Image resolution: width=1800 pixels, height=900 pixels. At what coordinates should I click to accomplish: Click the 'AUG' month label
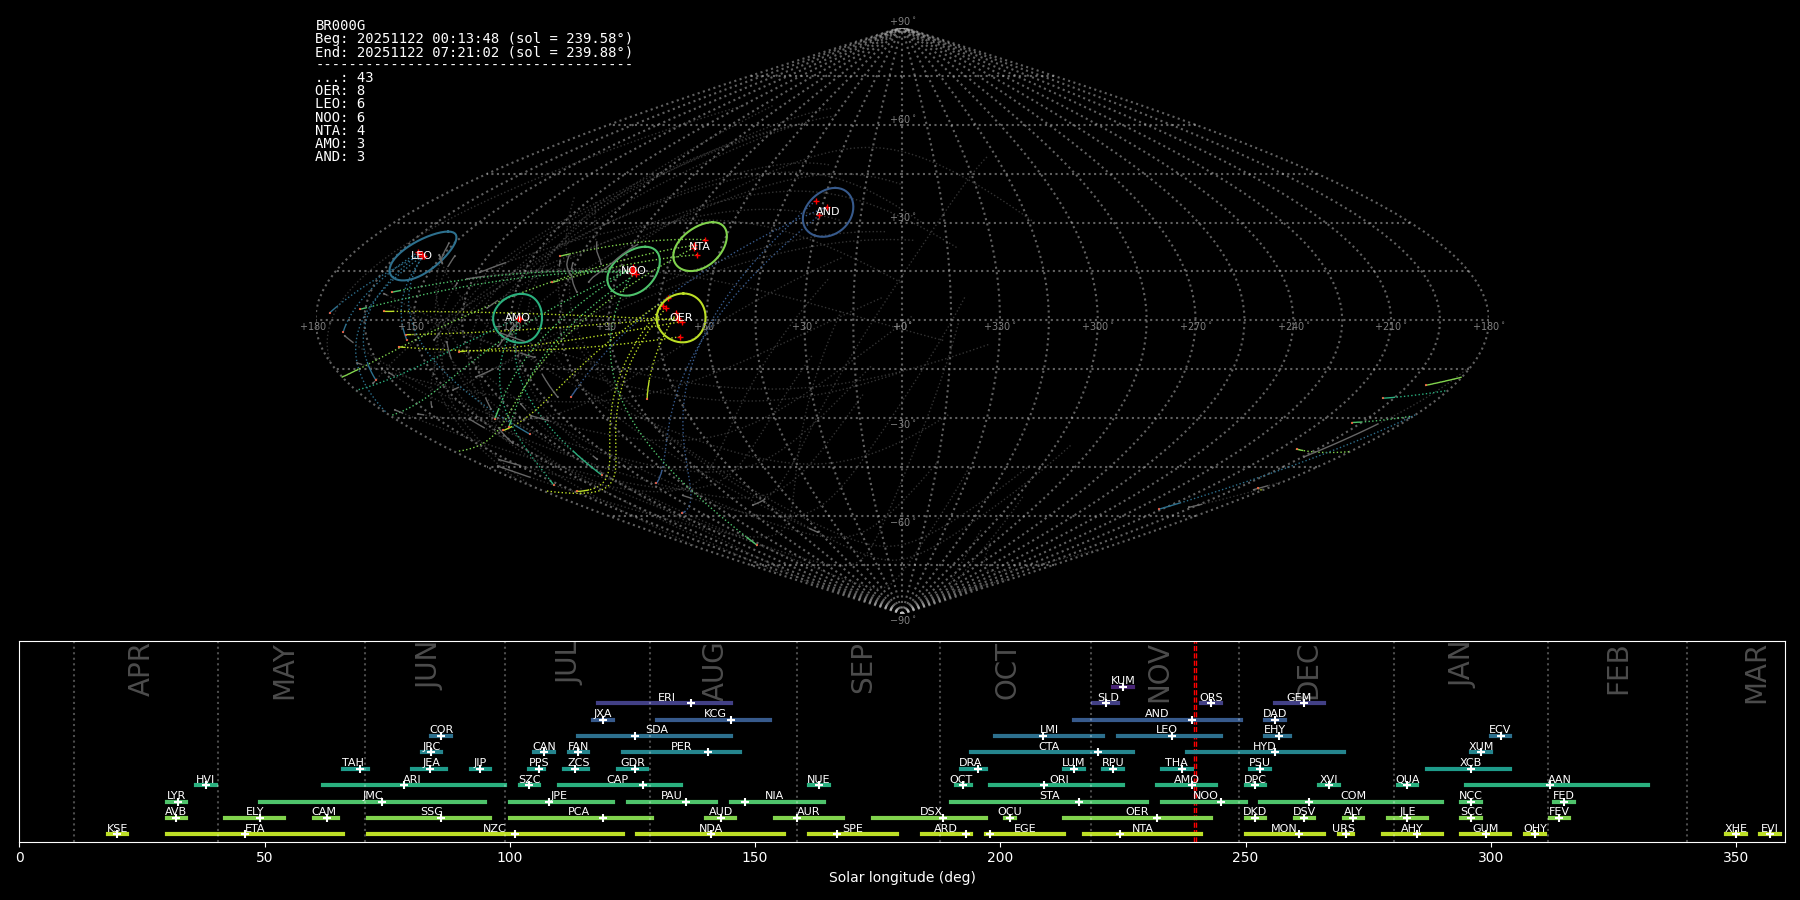[x=713, y=672]
